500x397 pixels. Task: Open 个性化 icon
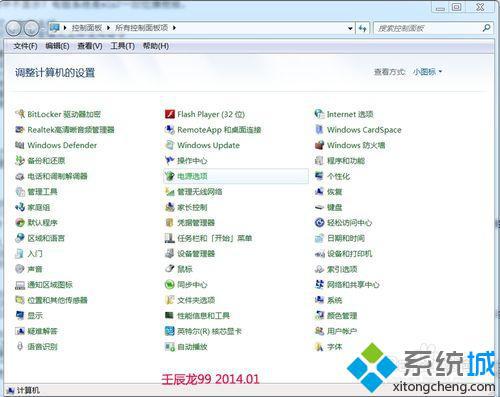(319, 176)
